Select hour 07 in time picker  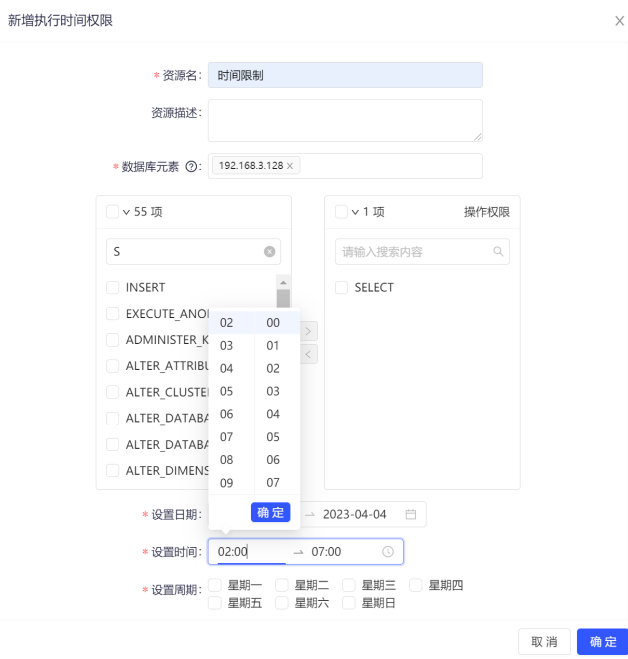231,437
